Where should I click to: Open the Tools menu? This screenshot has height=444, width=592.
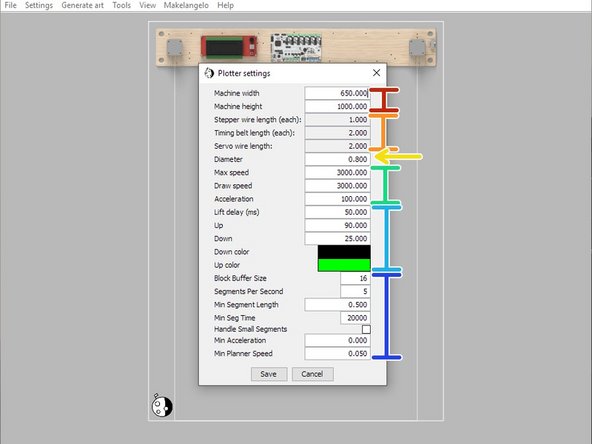pyautogui.click(x=122, y=5)
